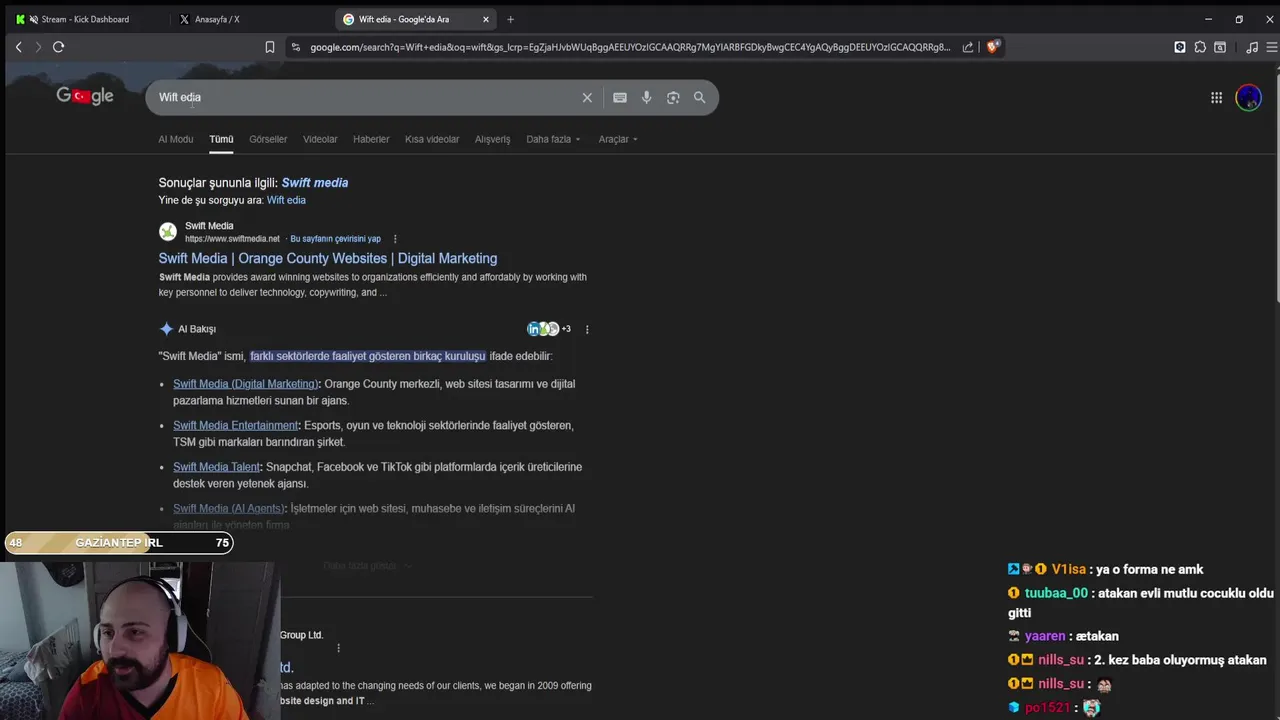Go back with the browser back arrow
Viewport: 1280px width, 720px height.
18,47
